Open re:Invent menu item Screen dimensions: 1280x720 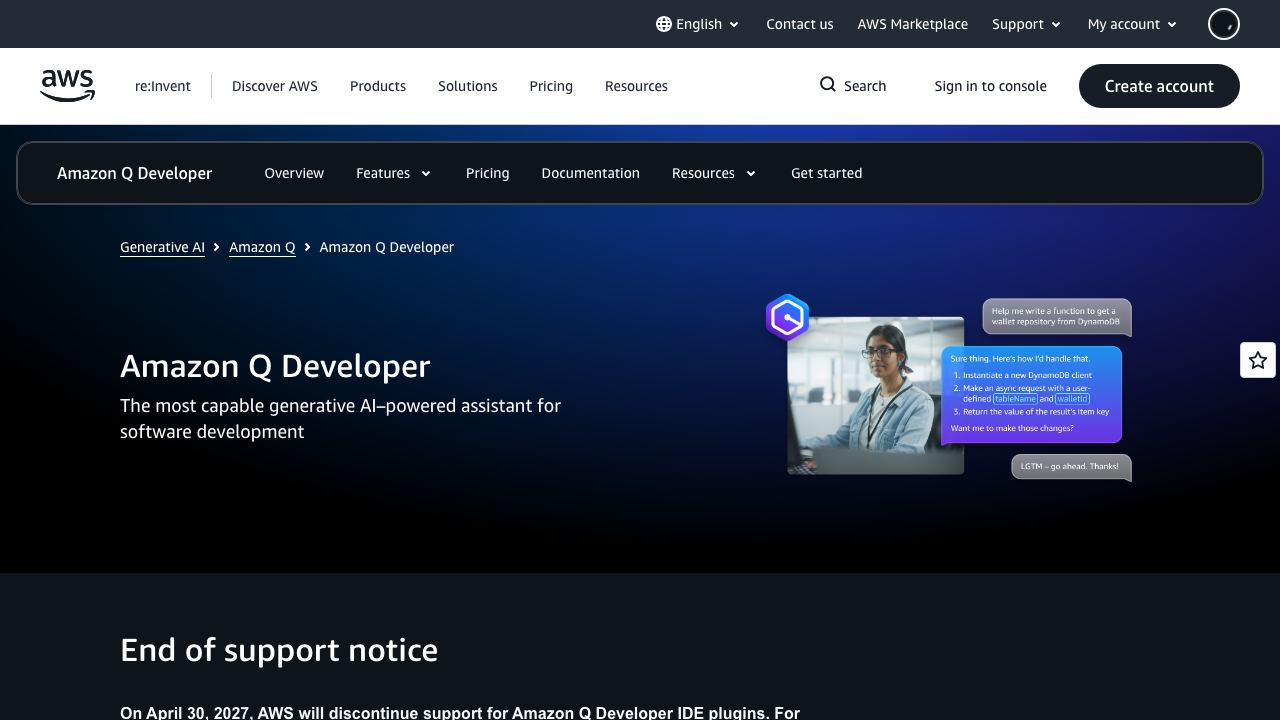[x=163, y=86]
